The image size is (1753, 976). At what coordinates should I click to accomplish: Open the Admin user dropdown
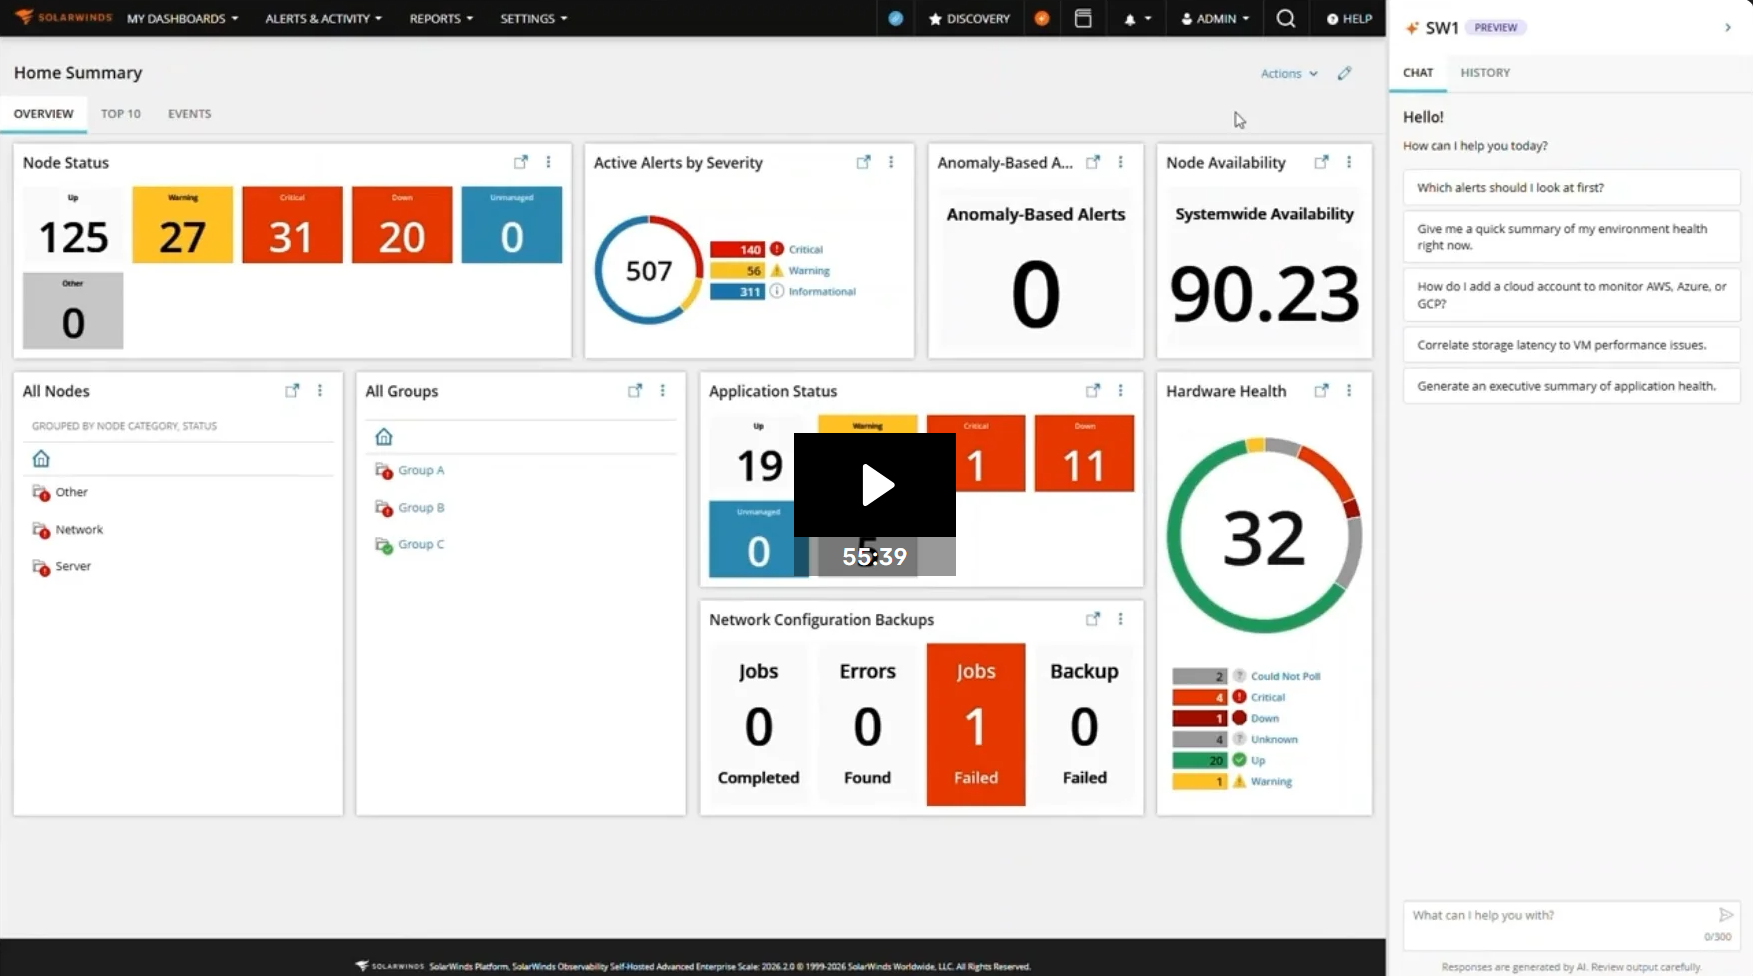1215,19
